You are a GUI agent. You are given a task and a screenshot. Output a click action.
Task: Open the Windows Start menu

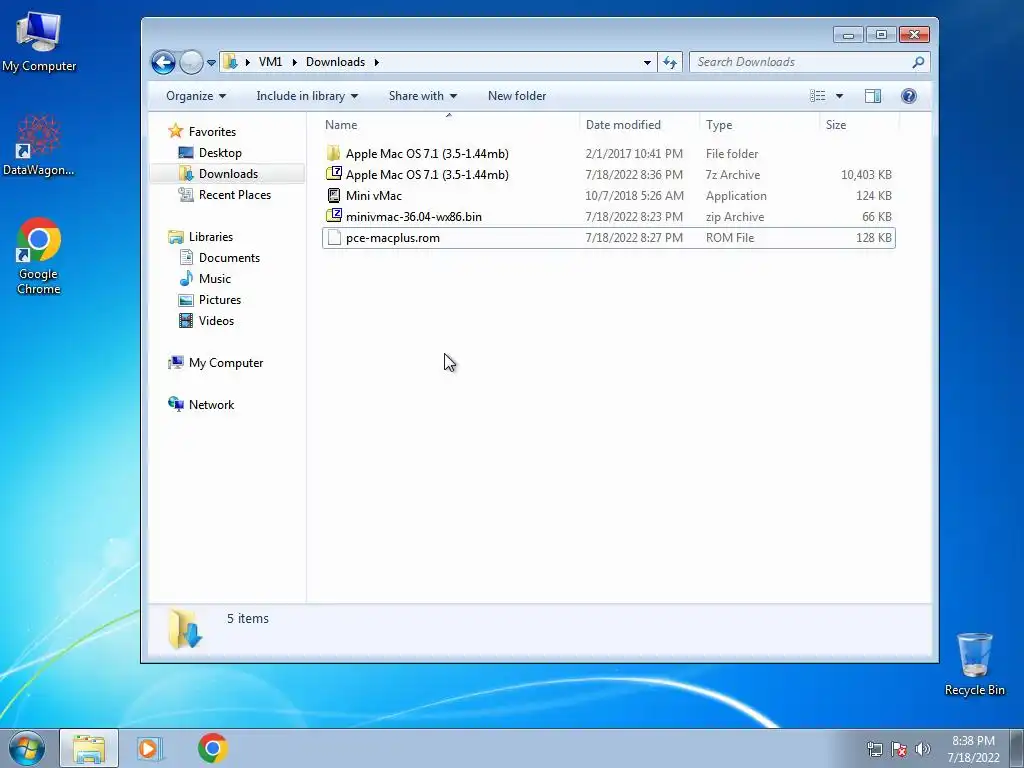pos(27,748)
